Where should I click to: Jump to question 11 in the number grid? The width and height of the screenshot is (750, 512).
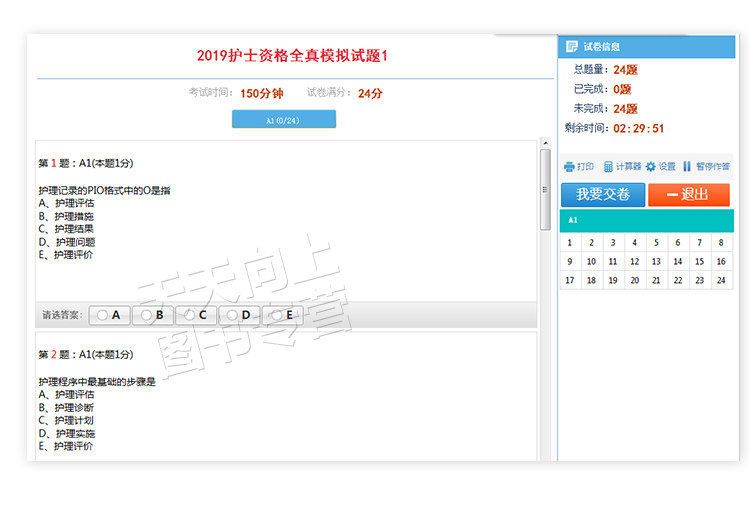613,261
